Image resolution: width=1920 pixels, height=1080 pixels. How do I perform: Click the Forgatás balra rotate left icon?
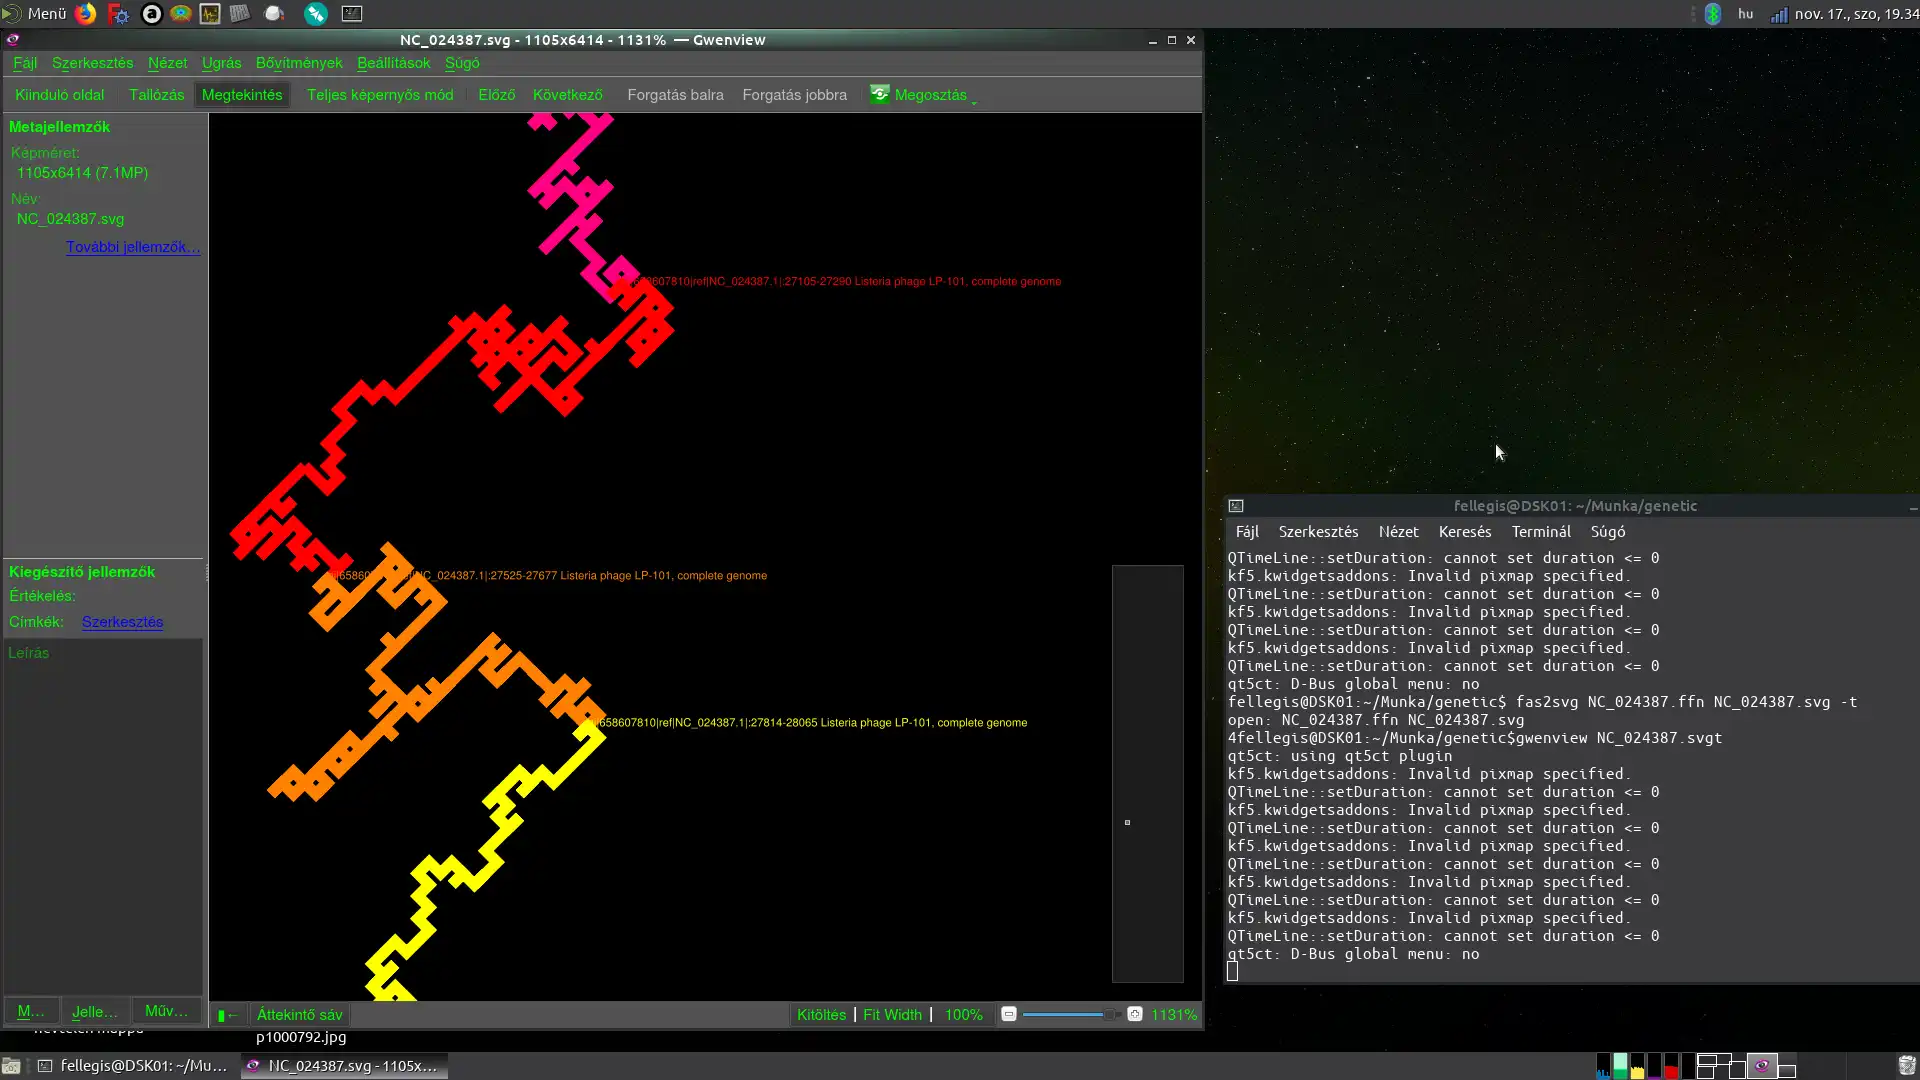point(675,94)
